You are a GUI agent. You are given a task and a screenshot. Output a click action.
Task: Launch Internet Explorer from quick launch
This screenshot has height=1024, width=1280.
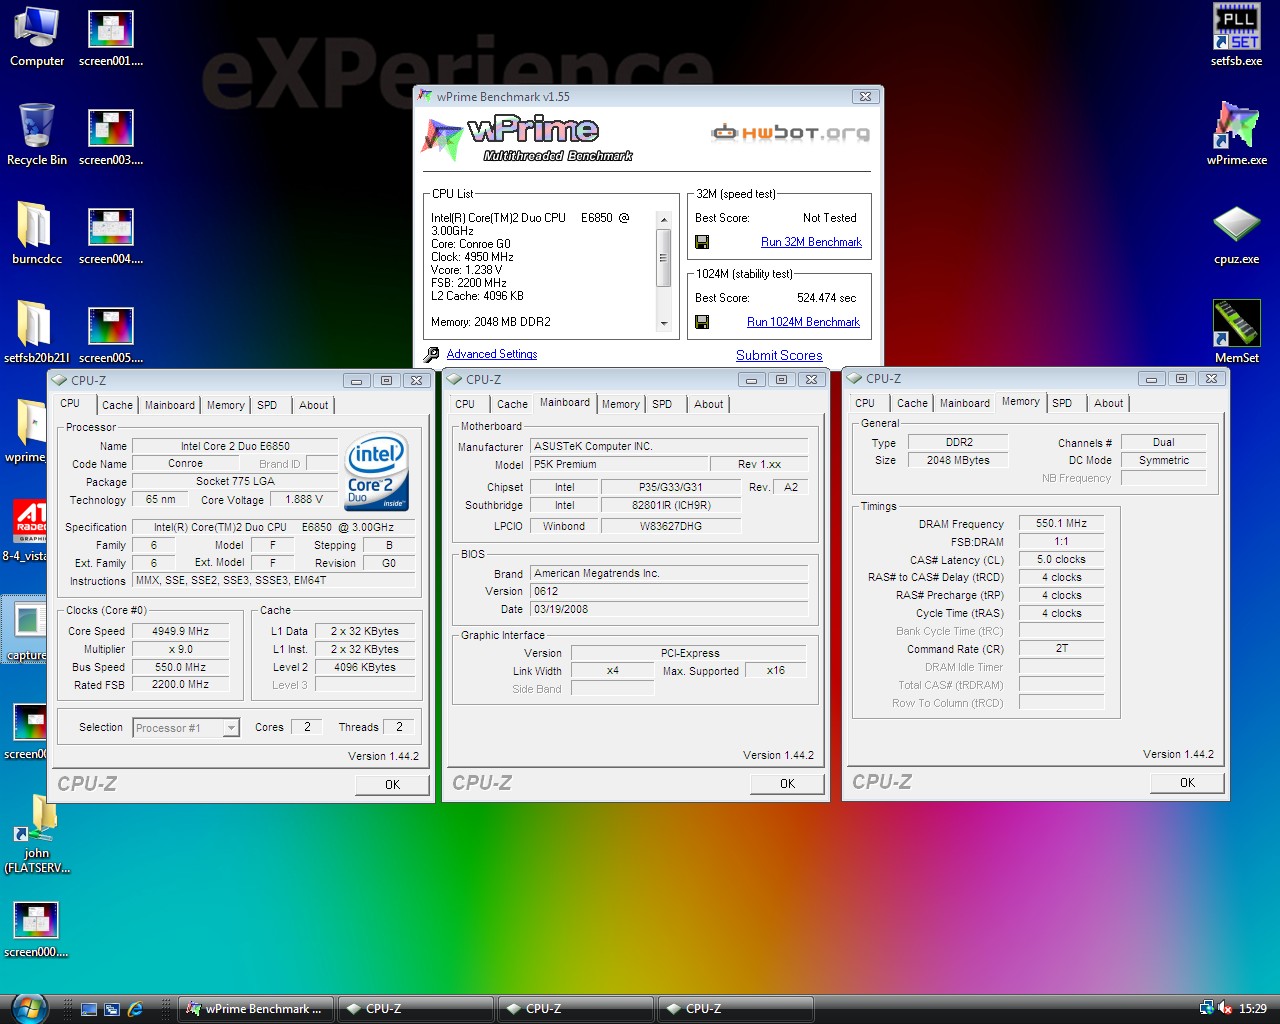click(135, 1009)
